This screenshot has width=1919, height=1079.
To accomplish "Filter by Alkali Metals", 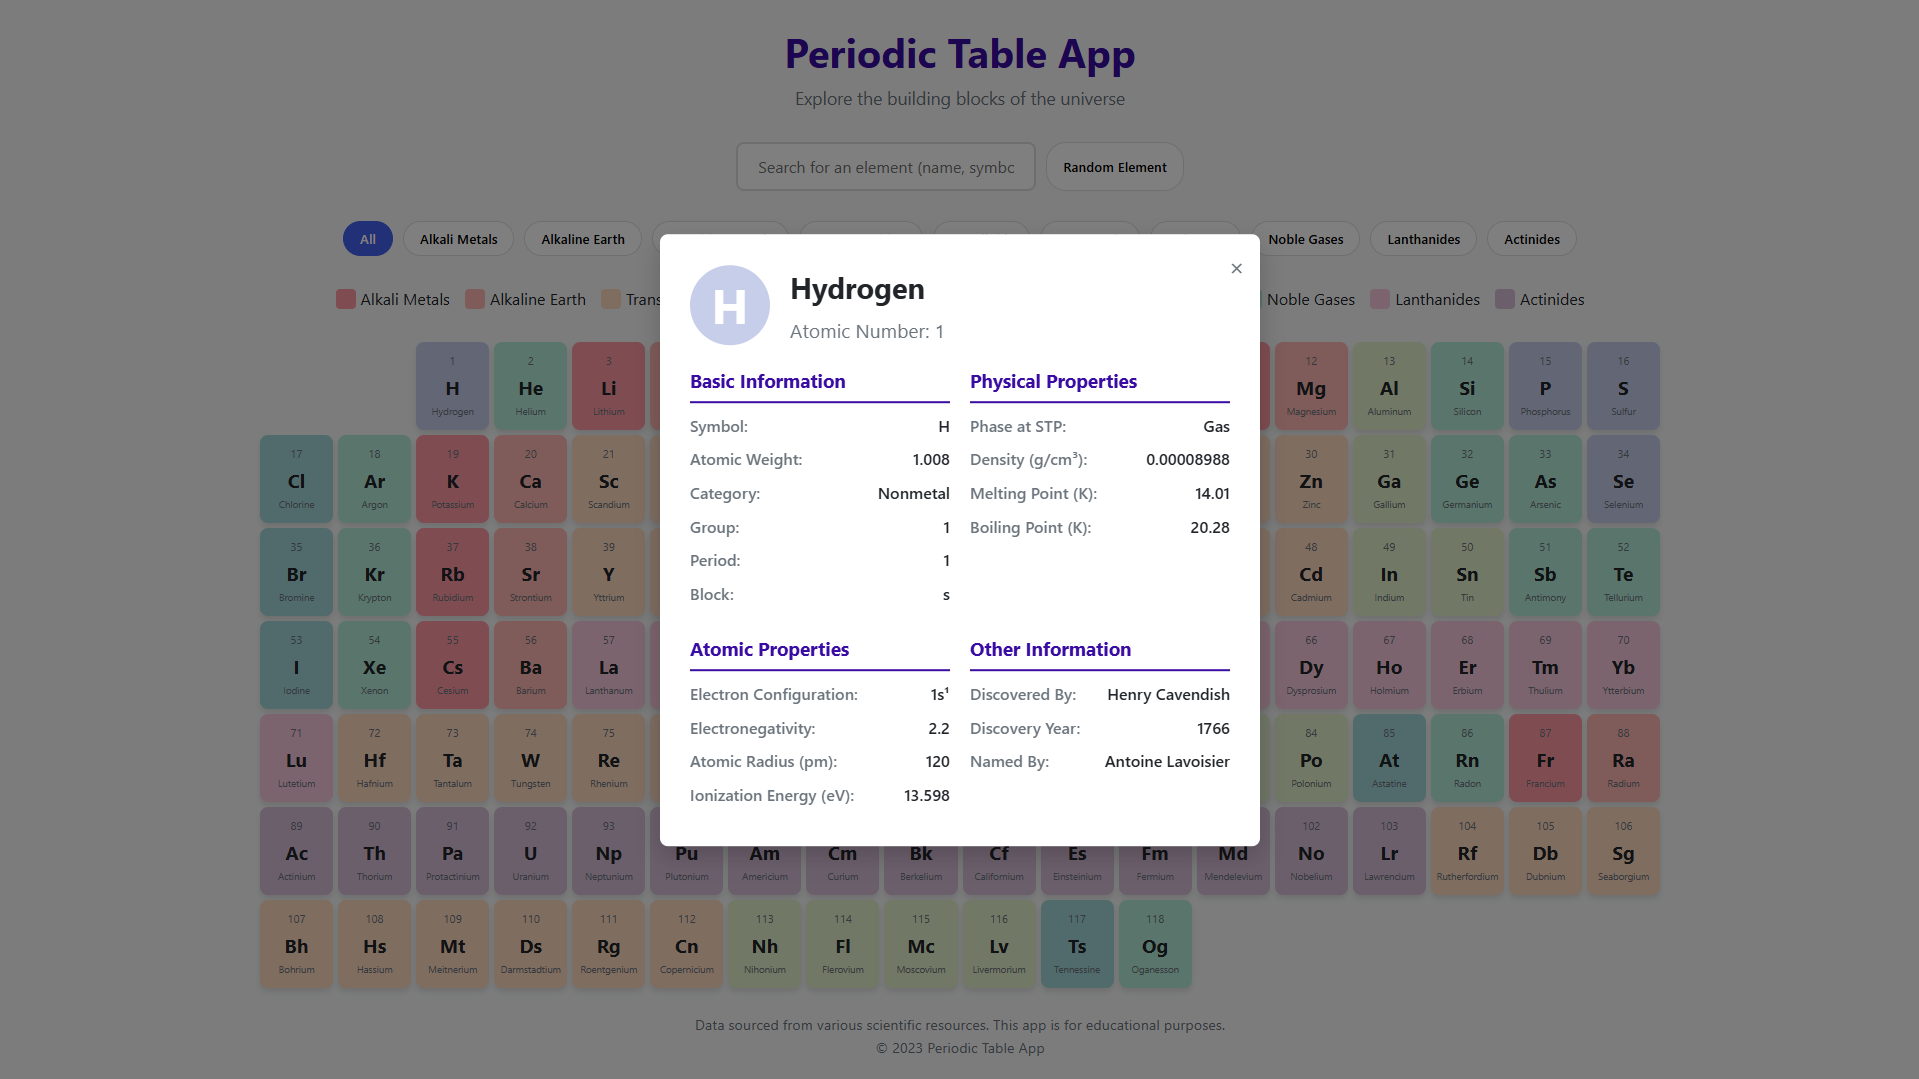I will point(459,239).
